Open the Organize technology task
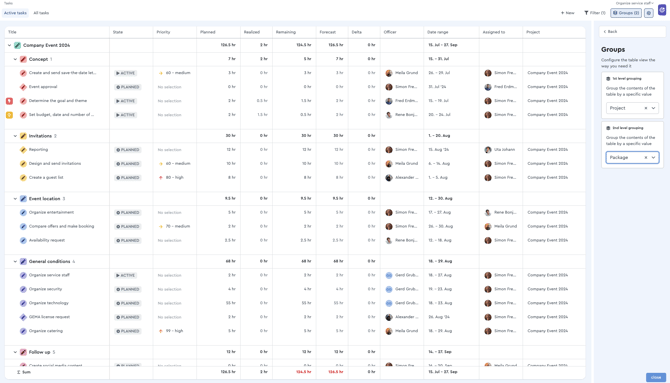Screen dimensions: 670x383 click(49, 303)
